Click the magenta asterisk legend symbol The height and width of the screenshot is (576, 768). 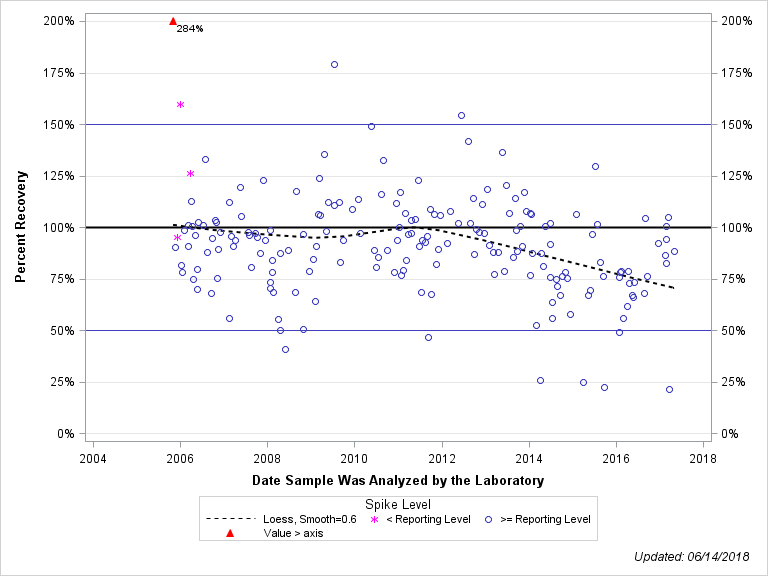(375, 520)
